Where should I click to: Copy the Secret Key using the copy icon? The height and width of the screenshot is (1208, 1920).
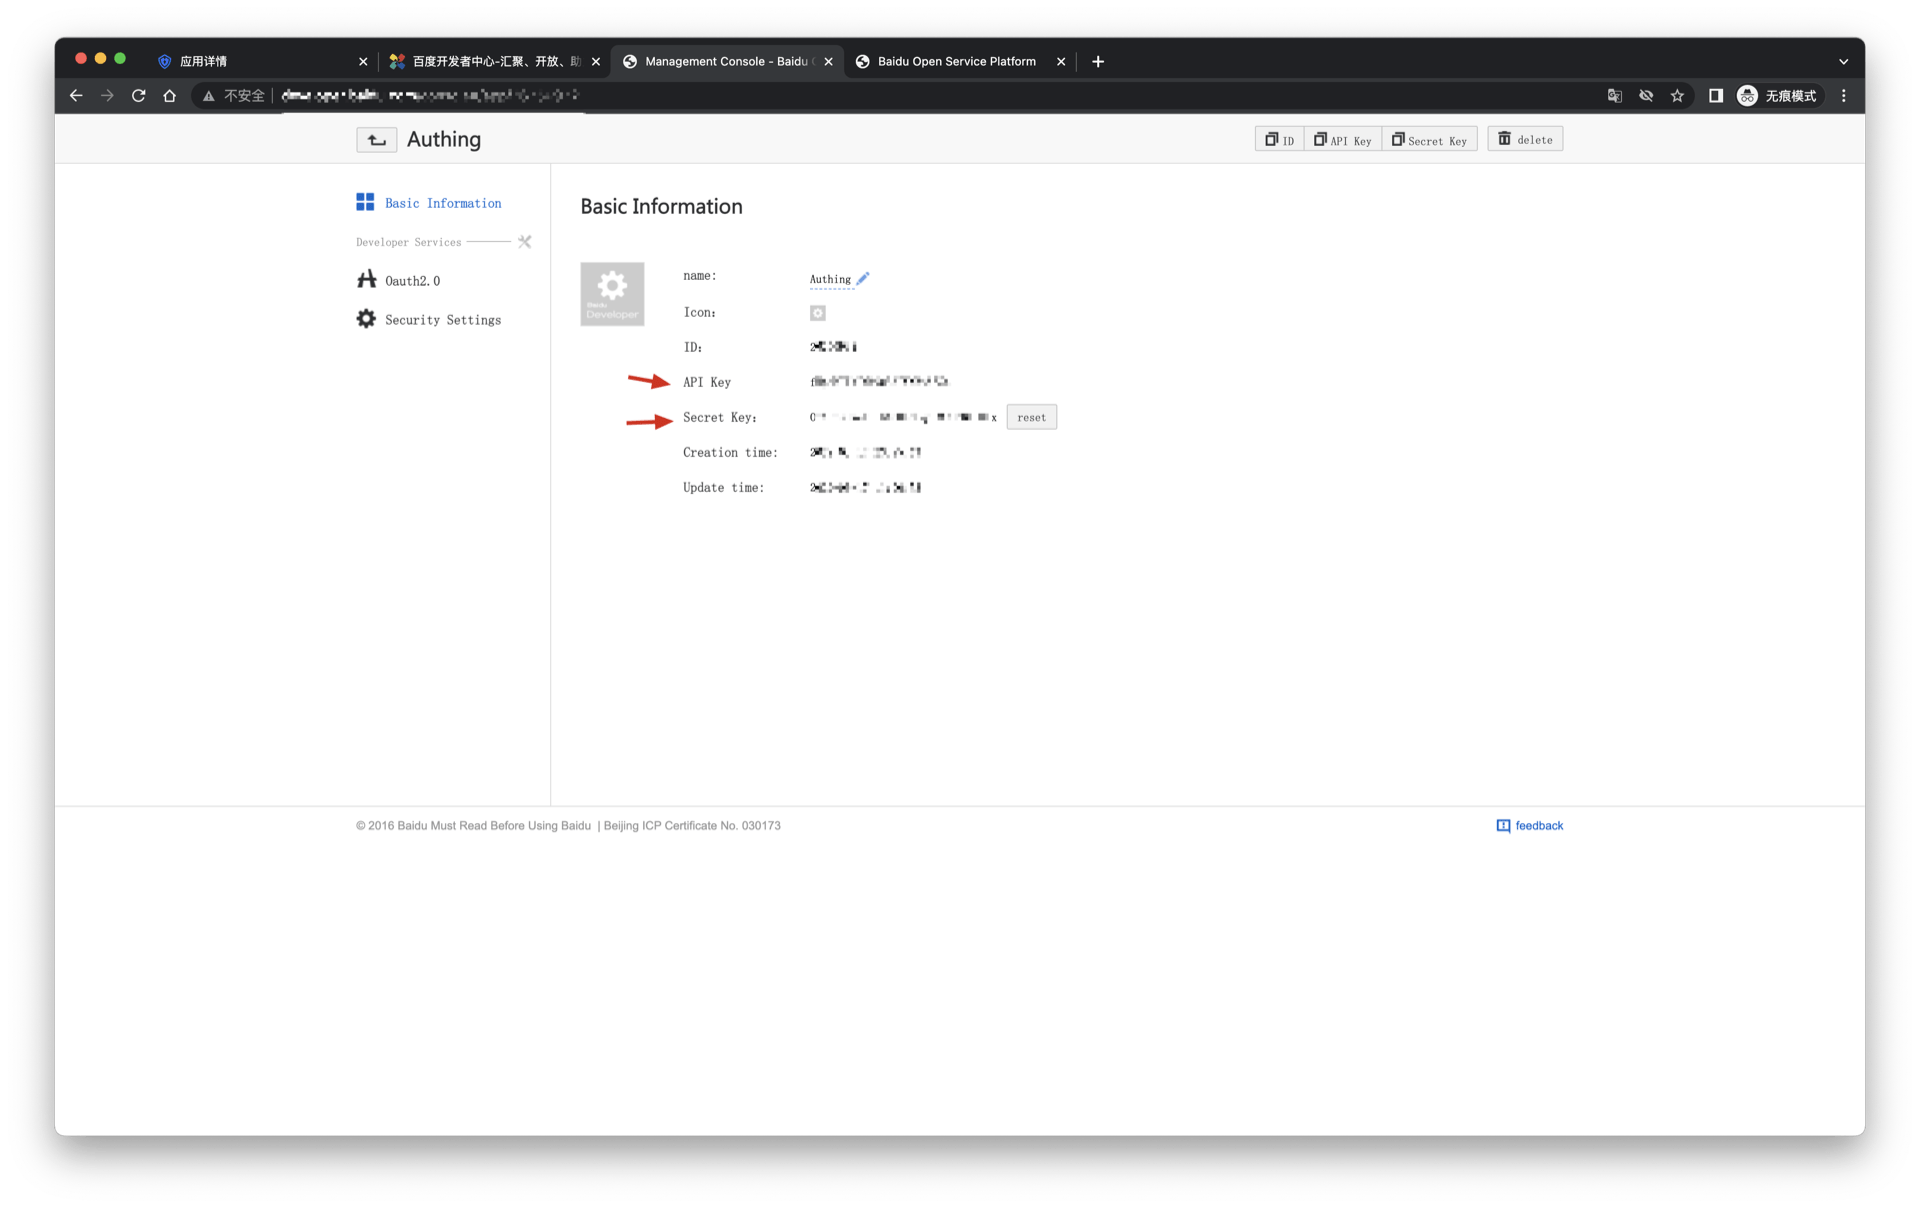click(1429, 139)
